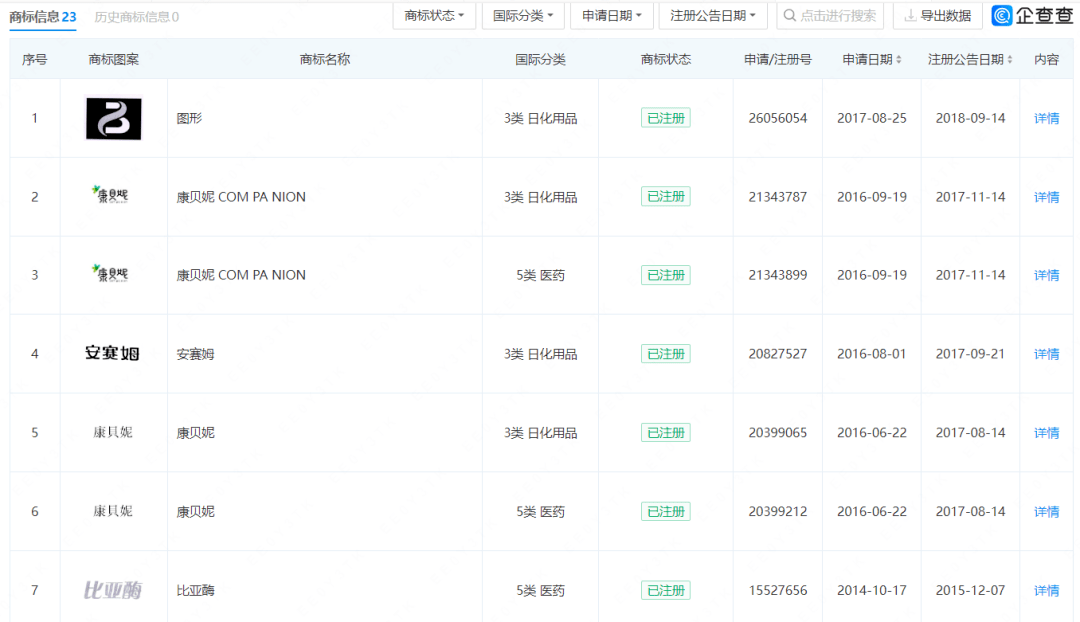Screen dimensions: 1080x622
Task: Click the 康贝妮 COM PA NION logo in row 2
Action: (x=110, y=194)
